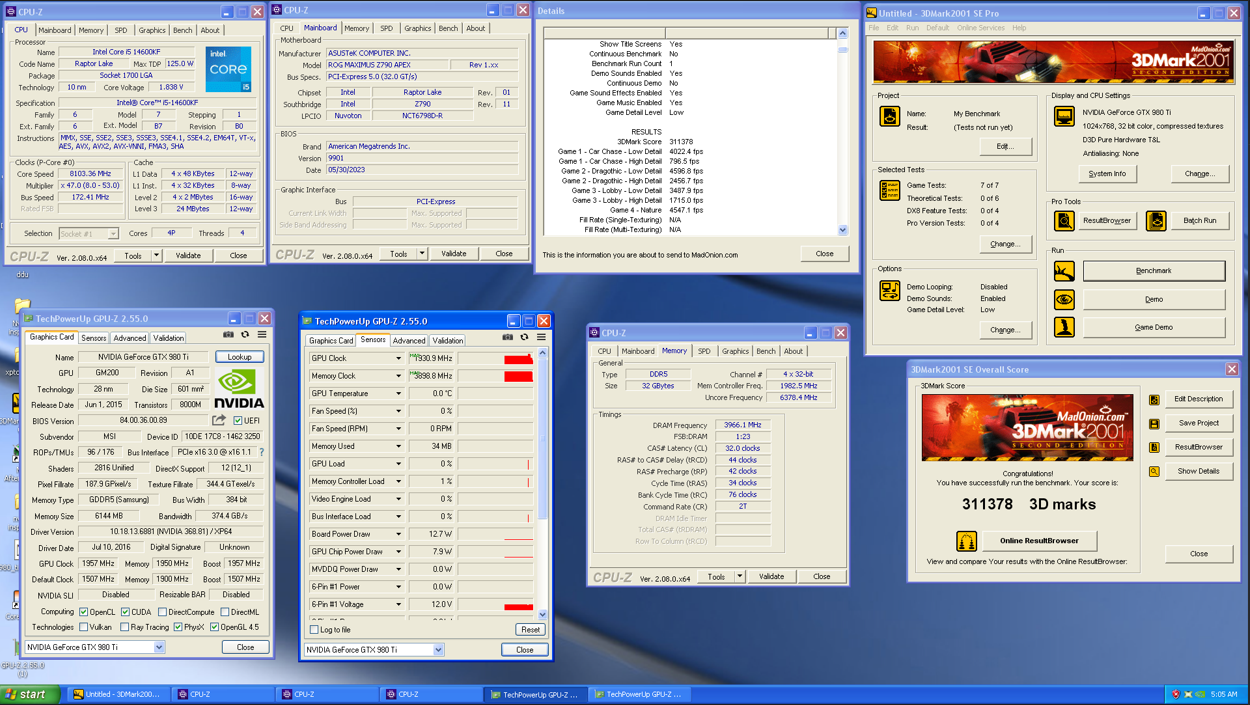Click the System Info button in 3DMark2001
The height and width of the screenshot is (705, 1250).
(1107, 174)
